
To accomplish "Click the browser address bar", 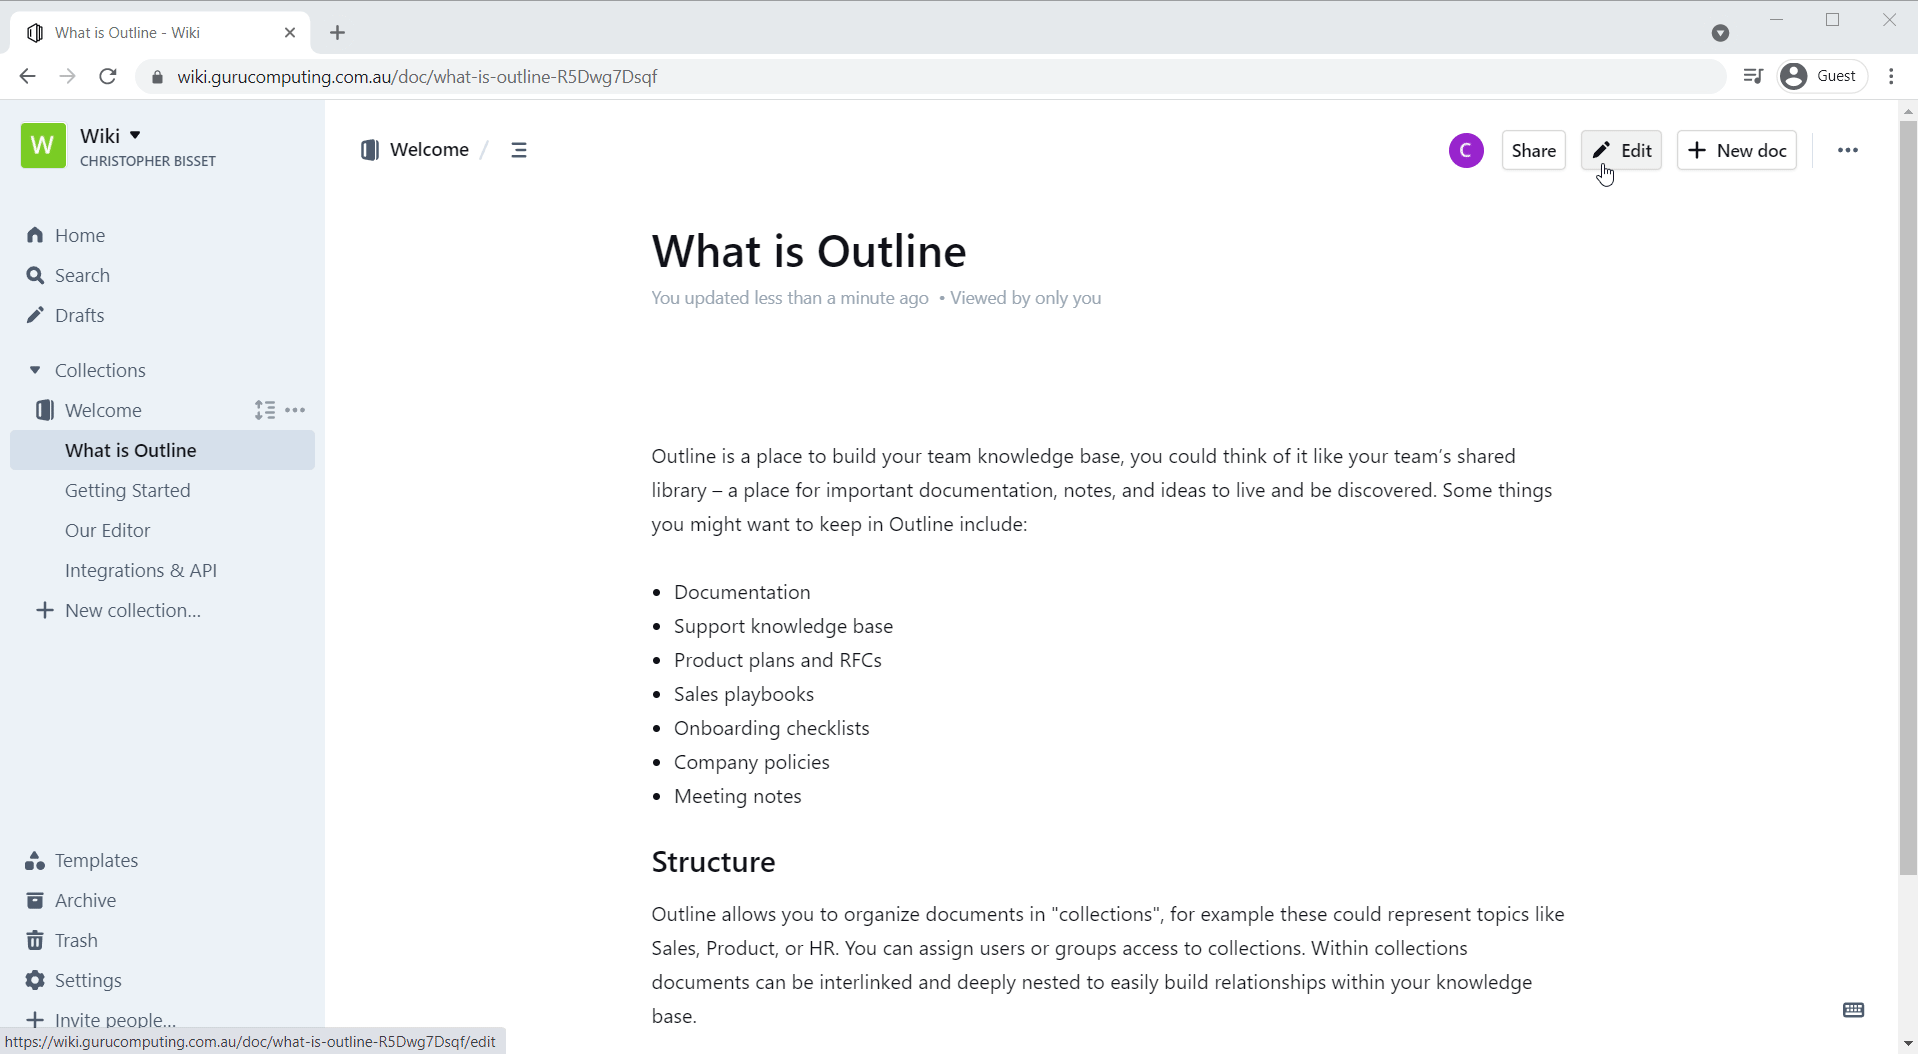I will click(900, 77).
